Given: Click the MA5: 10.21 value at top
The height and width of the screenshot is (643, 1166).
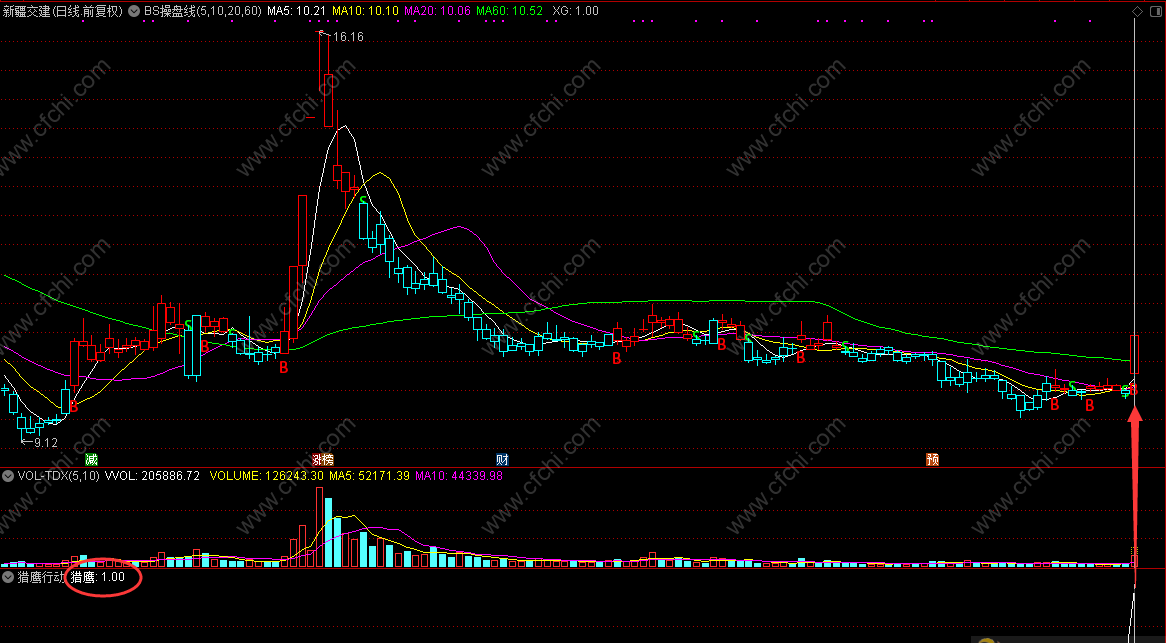Looking at the screenshot, I should tap(297, 11).
